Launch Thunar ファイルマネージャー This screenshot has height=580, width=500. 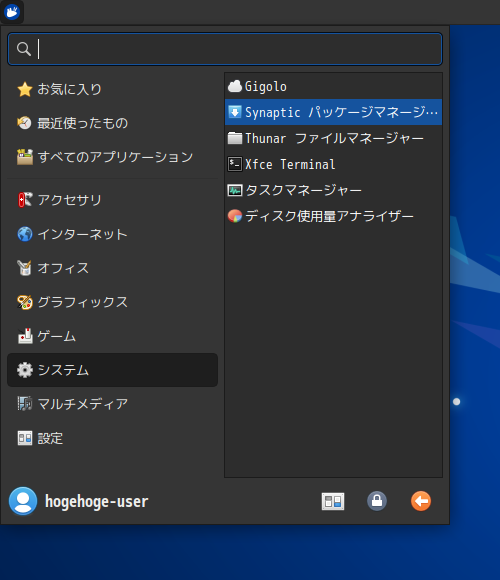point(333,138)
